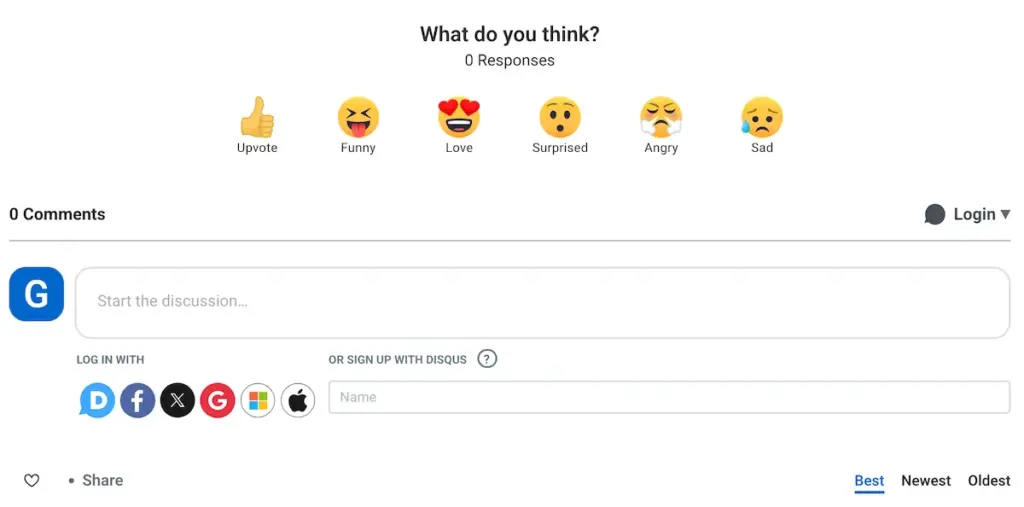
Task: Log in with Disqus icon
Action: (x=97, y=401)
